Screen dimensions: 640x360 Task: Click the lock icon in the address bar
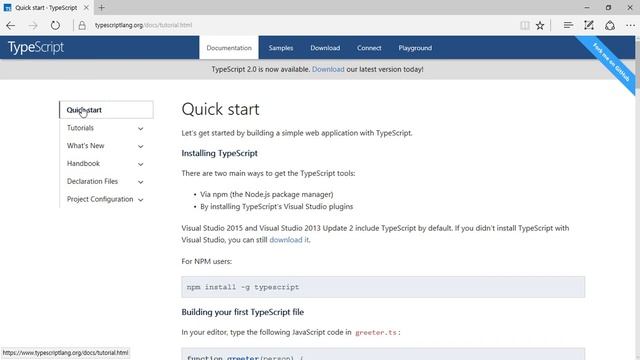[82, 25]
